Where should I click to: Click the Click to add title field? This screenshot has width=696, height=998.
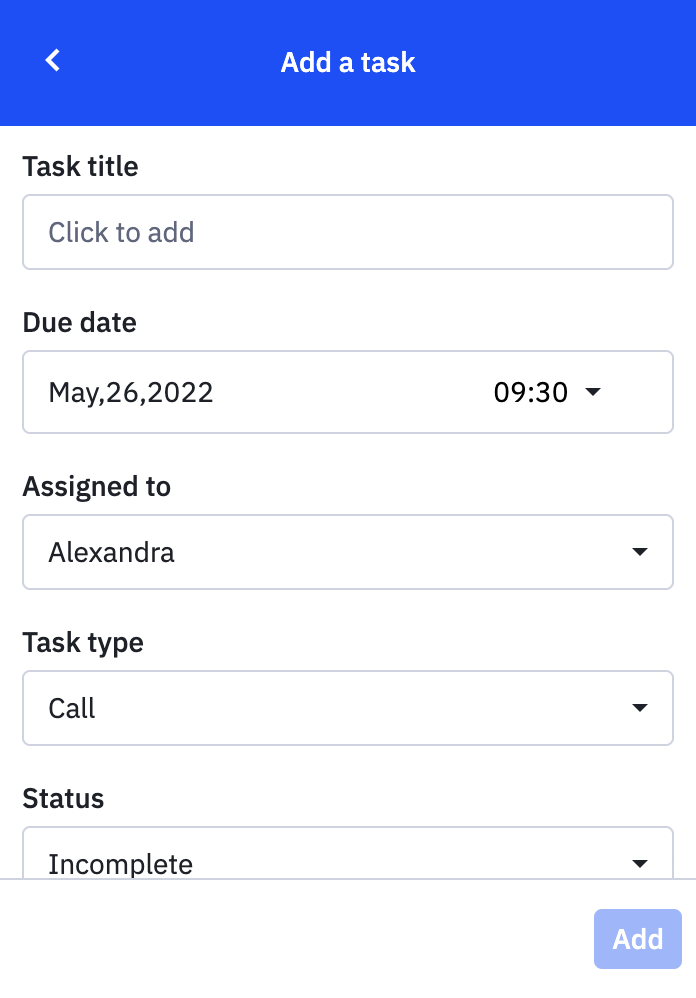pos(348,232)
